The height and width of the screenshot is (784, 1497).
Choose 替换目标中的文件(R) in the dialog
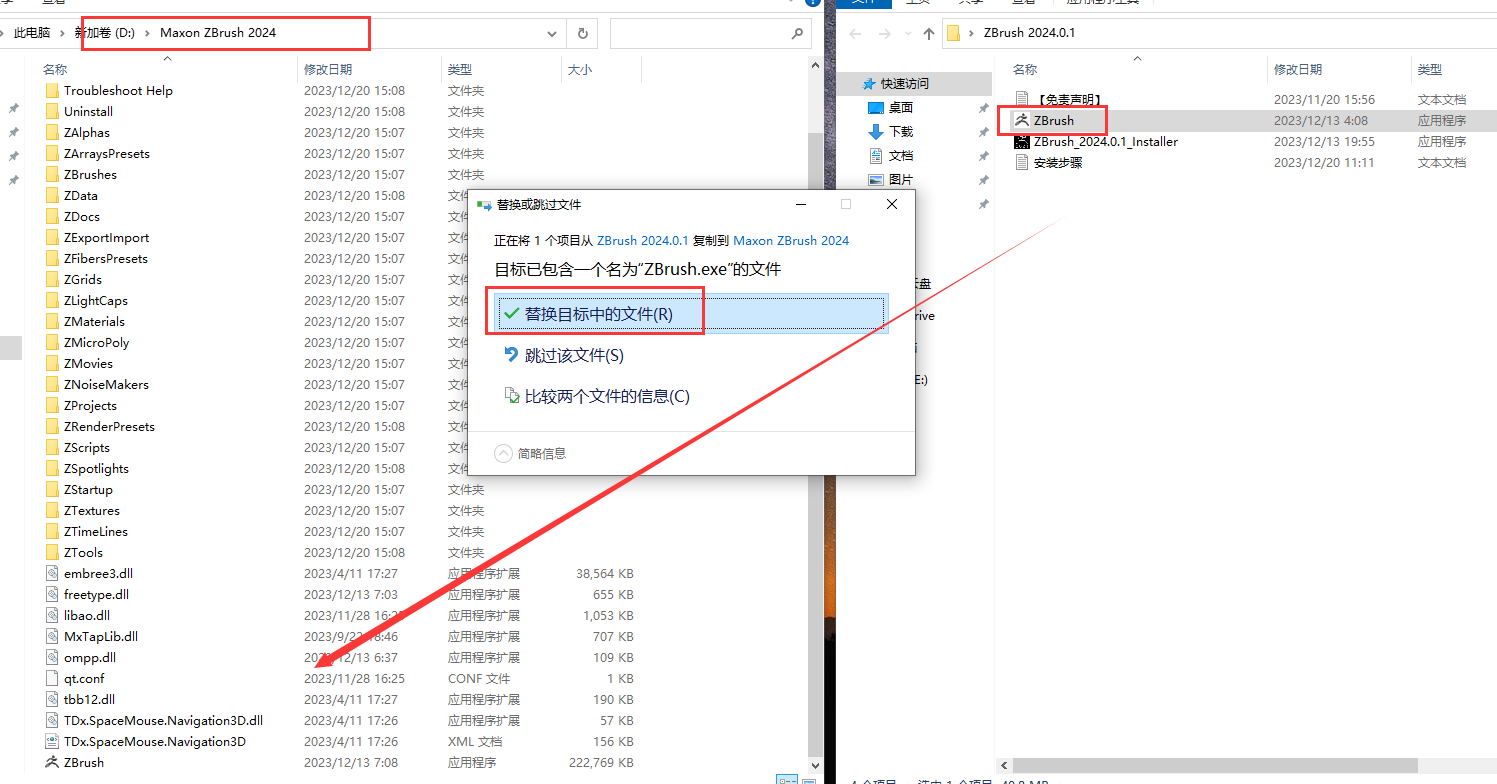point(691,314)
